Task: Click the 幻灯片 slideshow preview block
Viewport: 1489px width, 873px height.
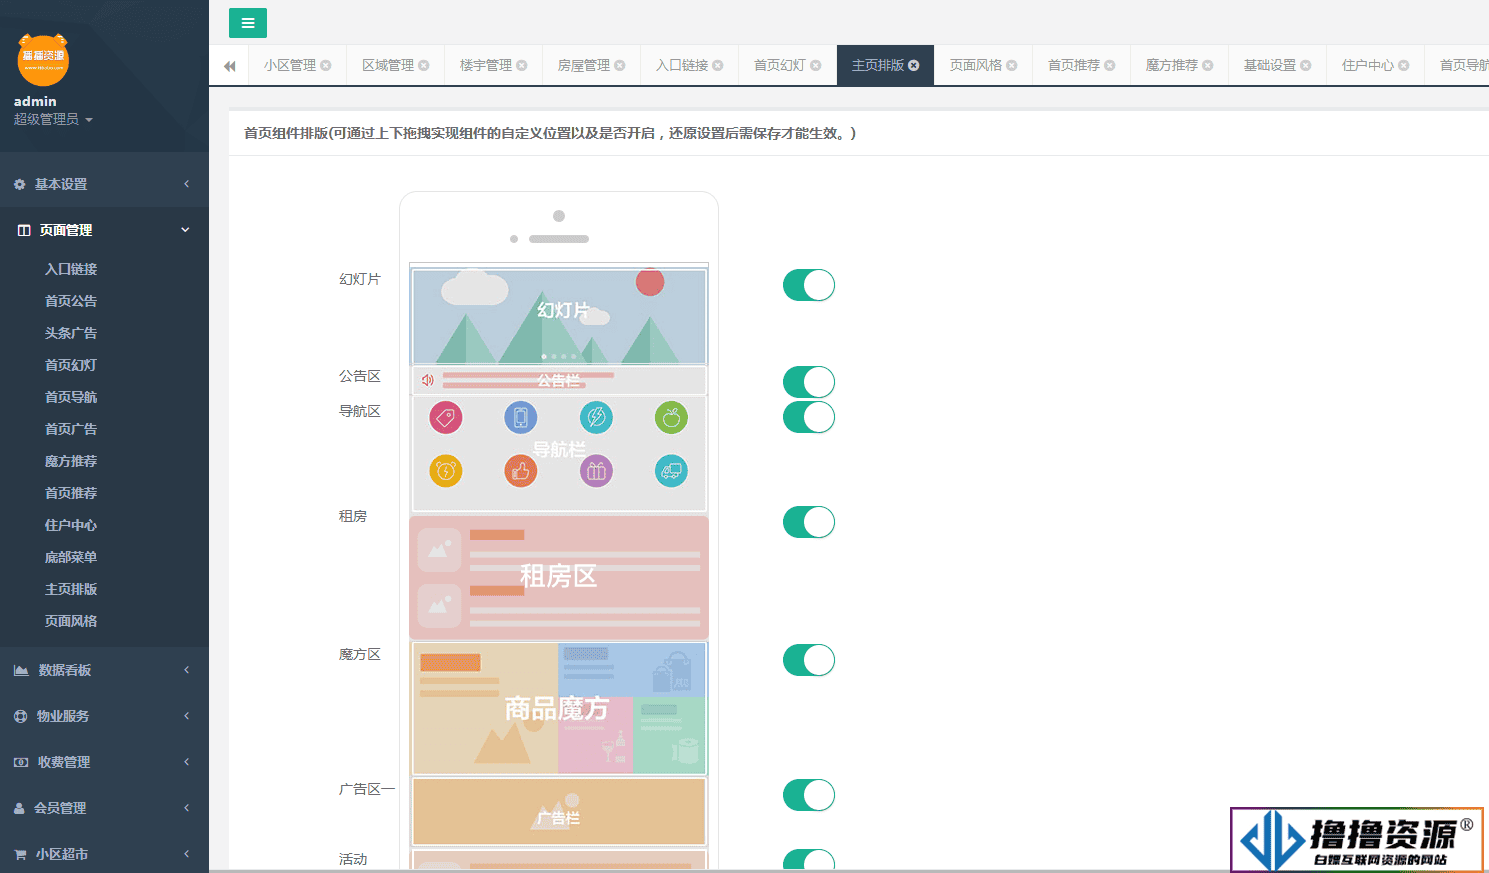Action: click(x=559, y=316)
